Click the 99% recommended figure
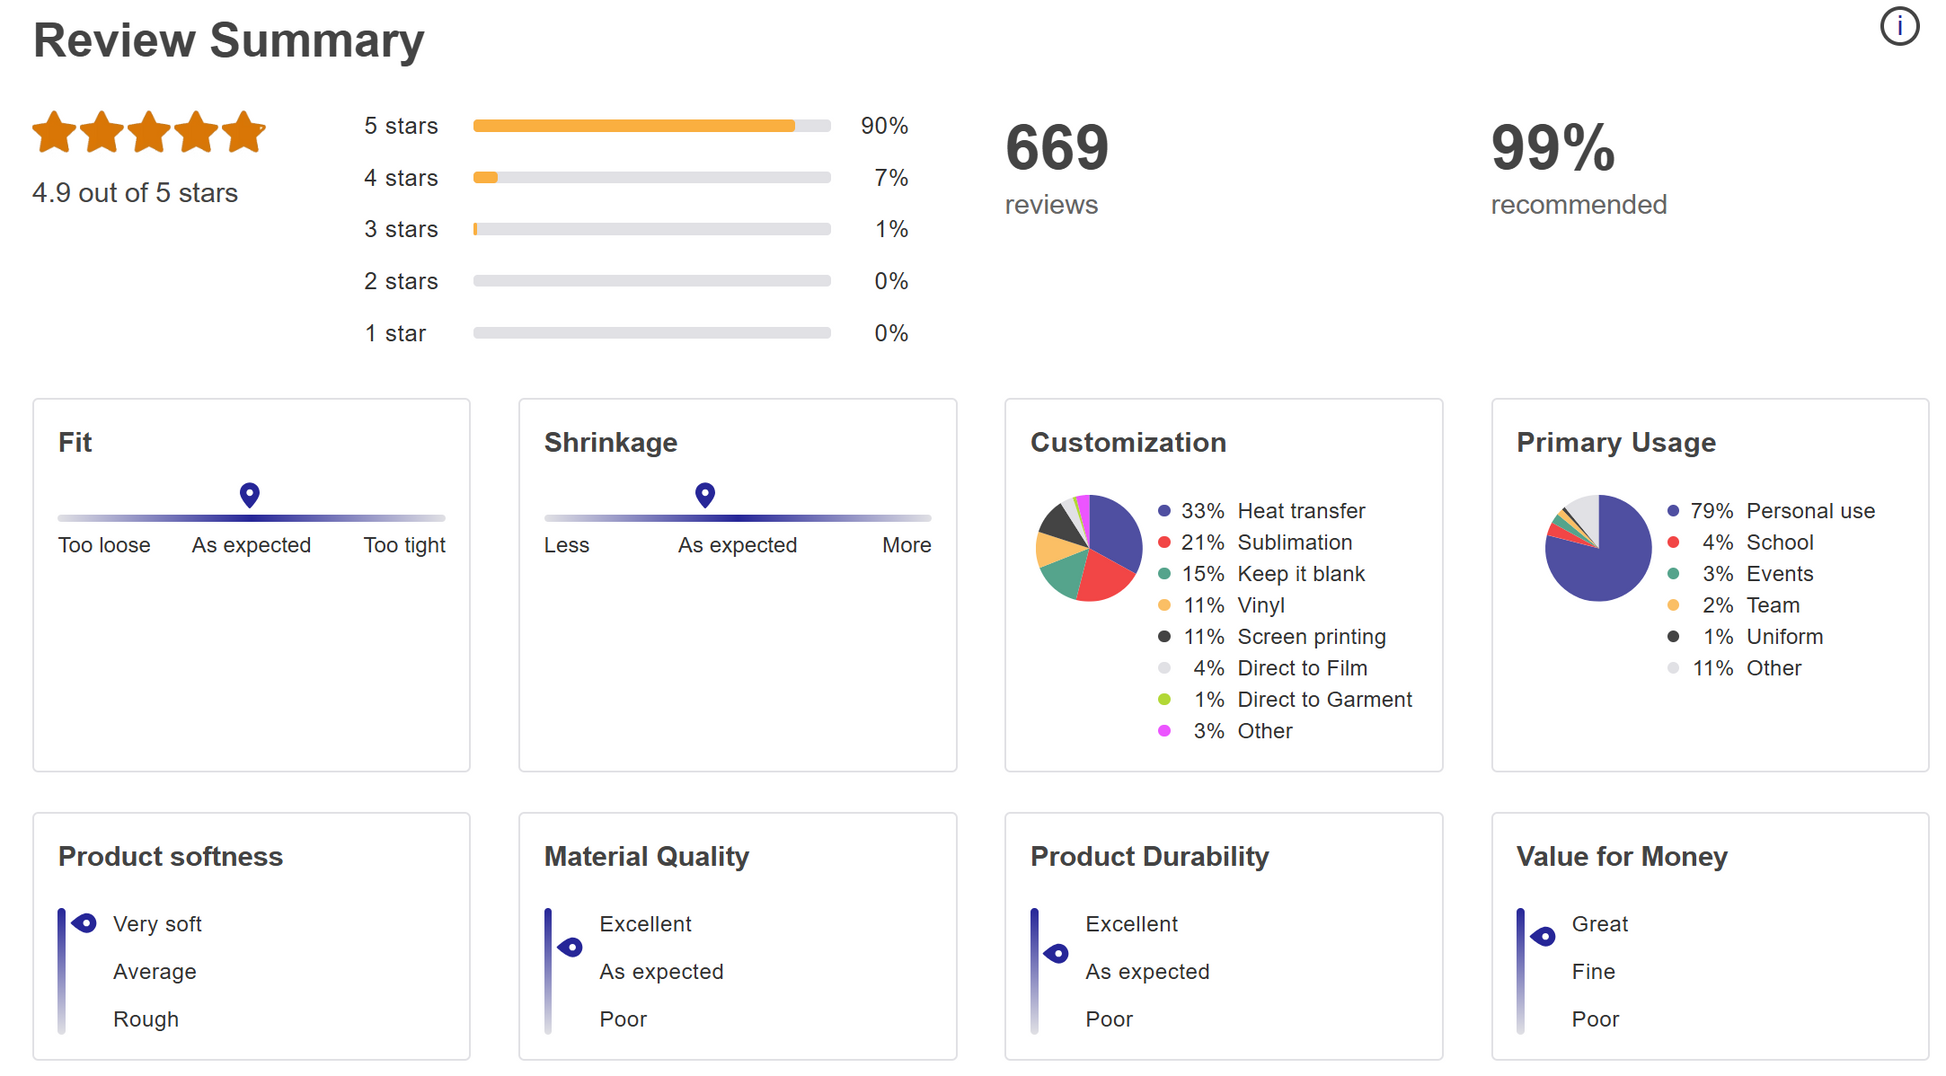Viewport: 1946px width, 1076px height. 1552,150
